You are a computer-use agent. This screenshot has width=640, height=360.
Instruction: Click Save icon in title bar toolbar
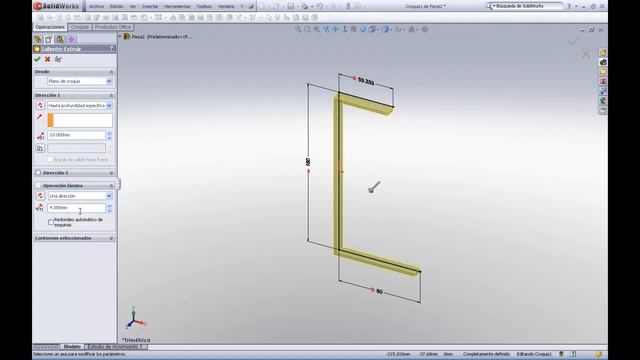tap(291, 6)
